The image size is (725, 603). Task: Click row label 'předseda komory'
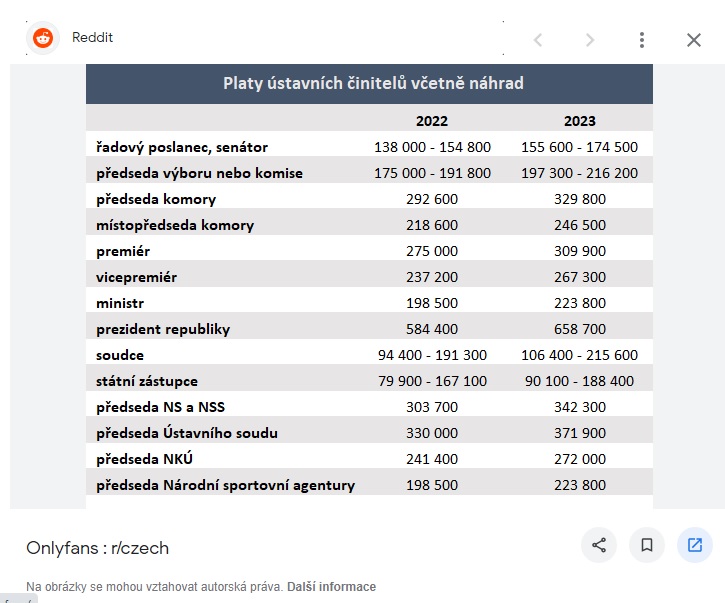(156, 199)
